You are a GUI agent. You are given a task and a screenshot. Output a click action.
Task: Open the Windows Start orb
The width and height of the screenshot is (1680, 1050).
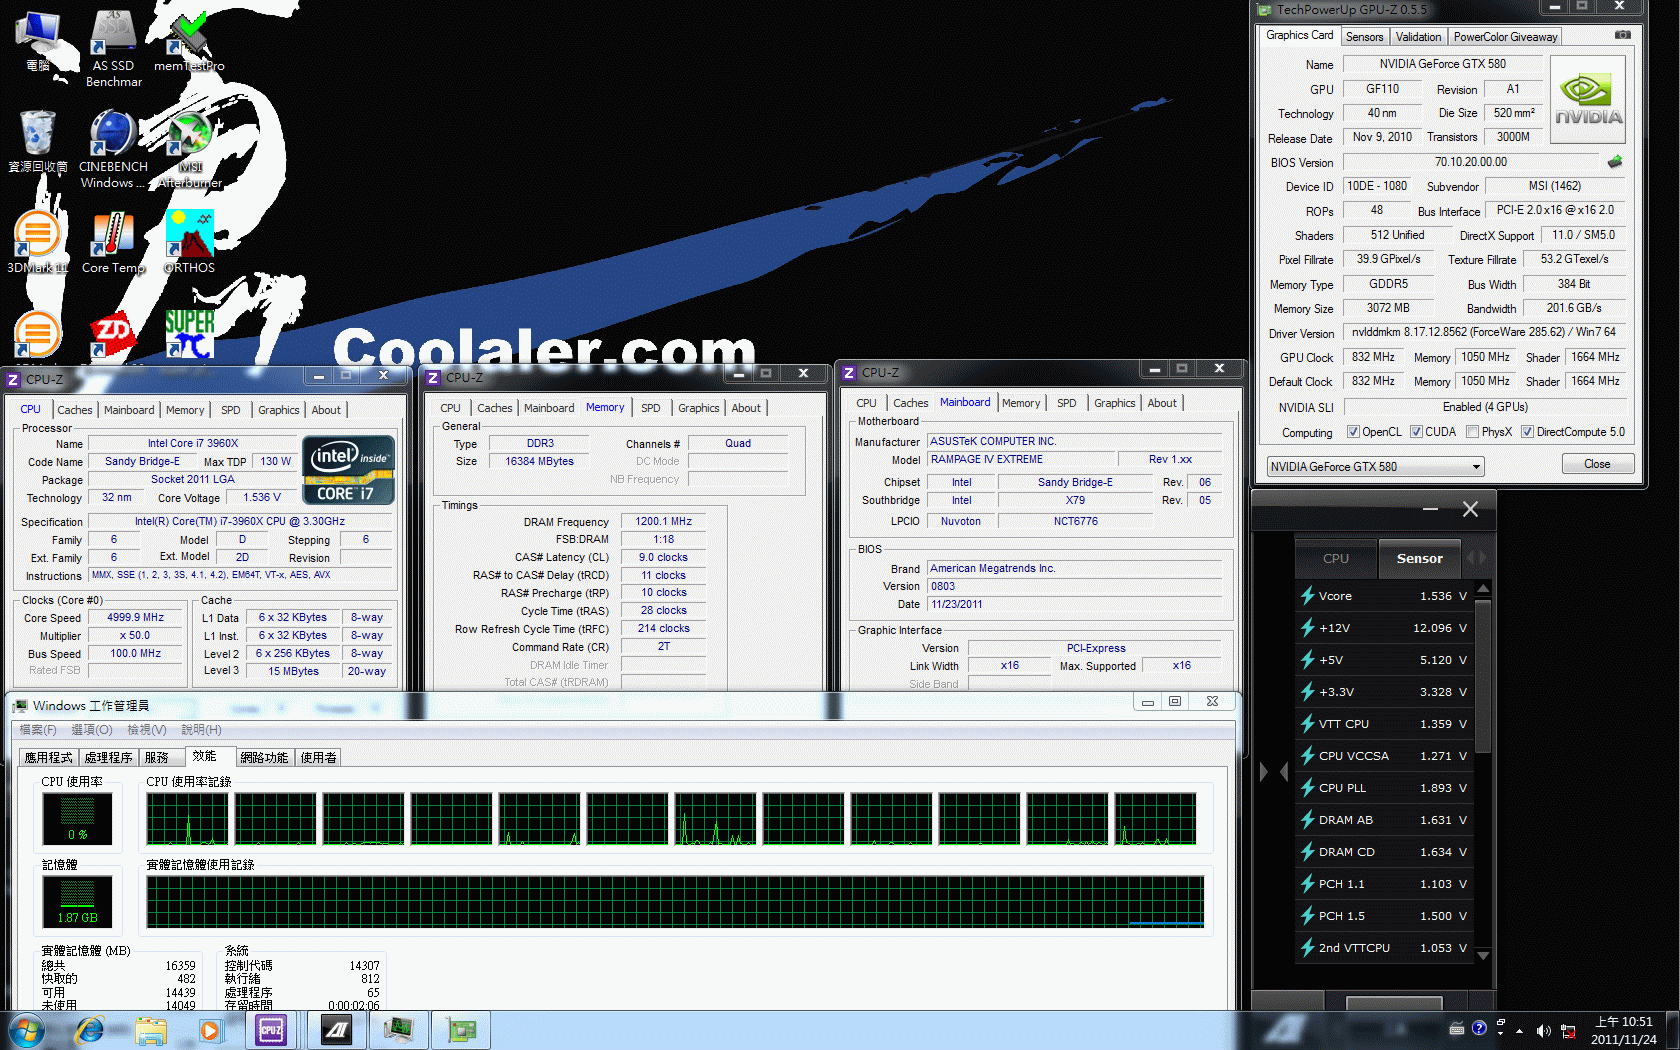click(x=26, y=1030)
